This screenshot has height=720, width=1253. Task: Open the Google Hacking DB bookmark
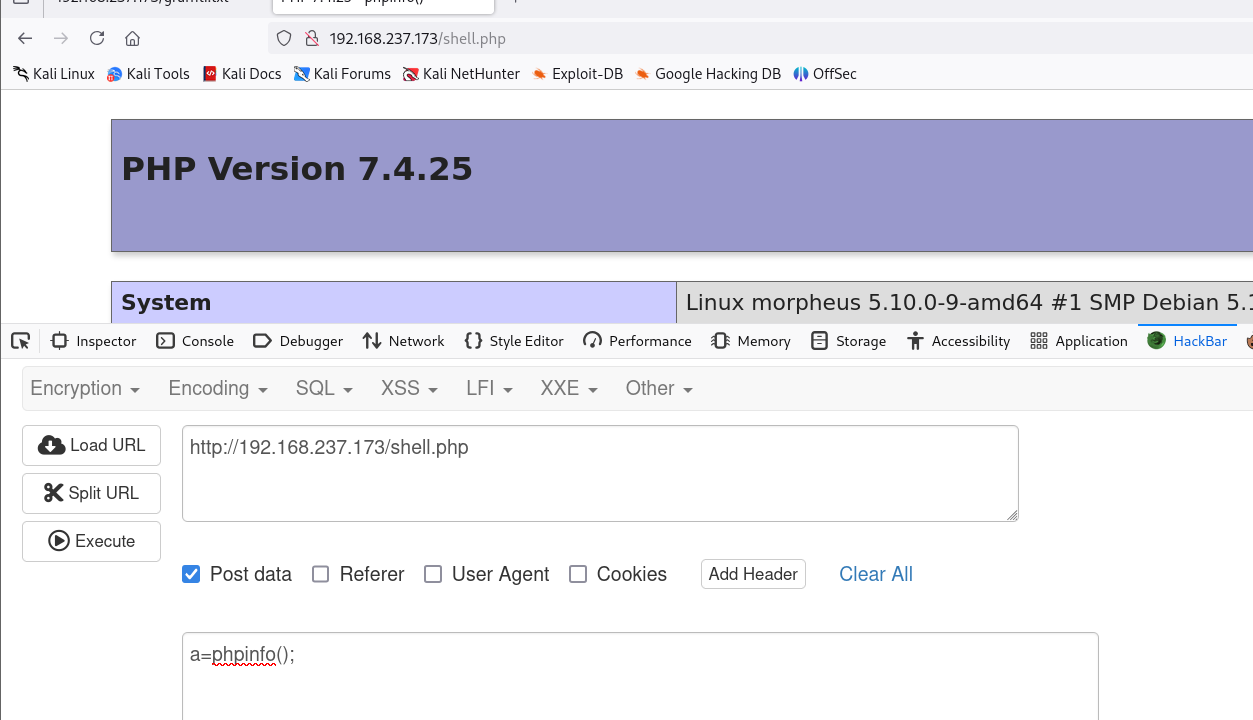(708, 73)
